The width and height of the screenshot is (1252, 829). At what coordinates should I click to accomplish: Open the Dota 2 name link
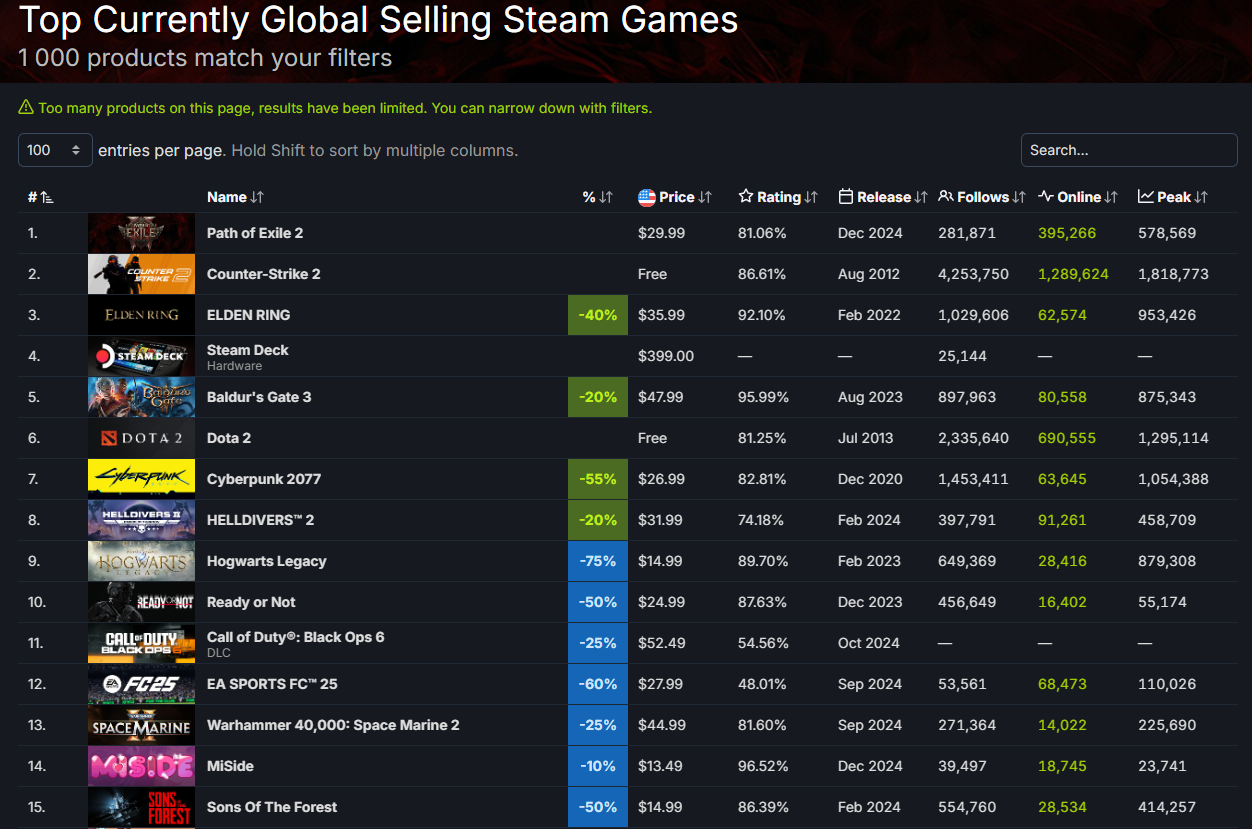click(x=229, y=438)
